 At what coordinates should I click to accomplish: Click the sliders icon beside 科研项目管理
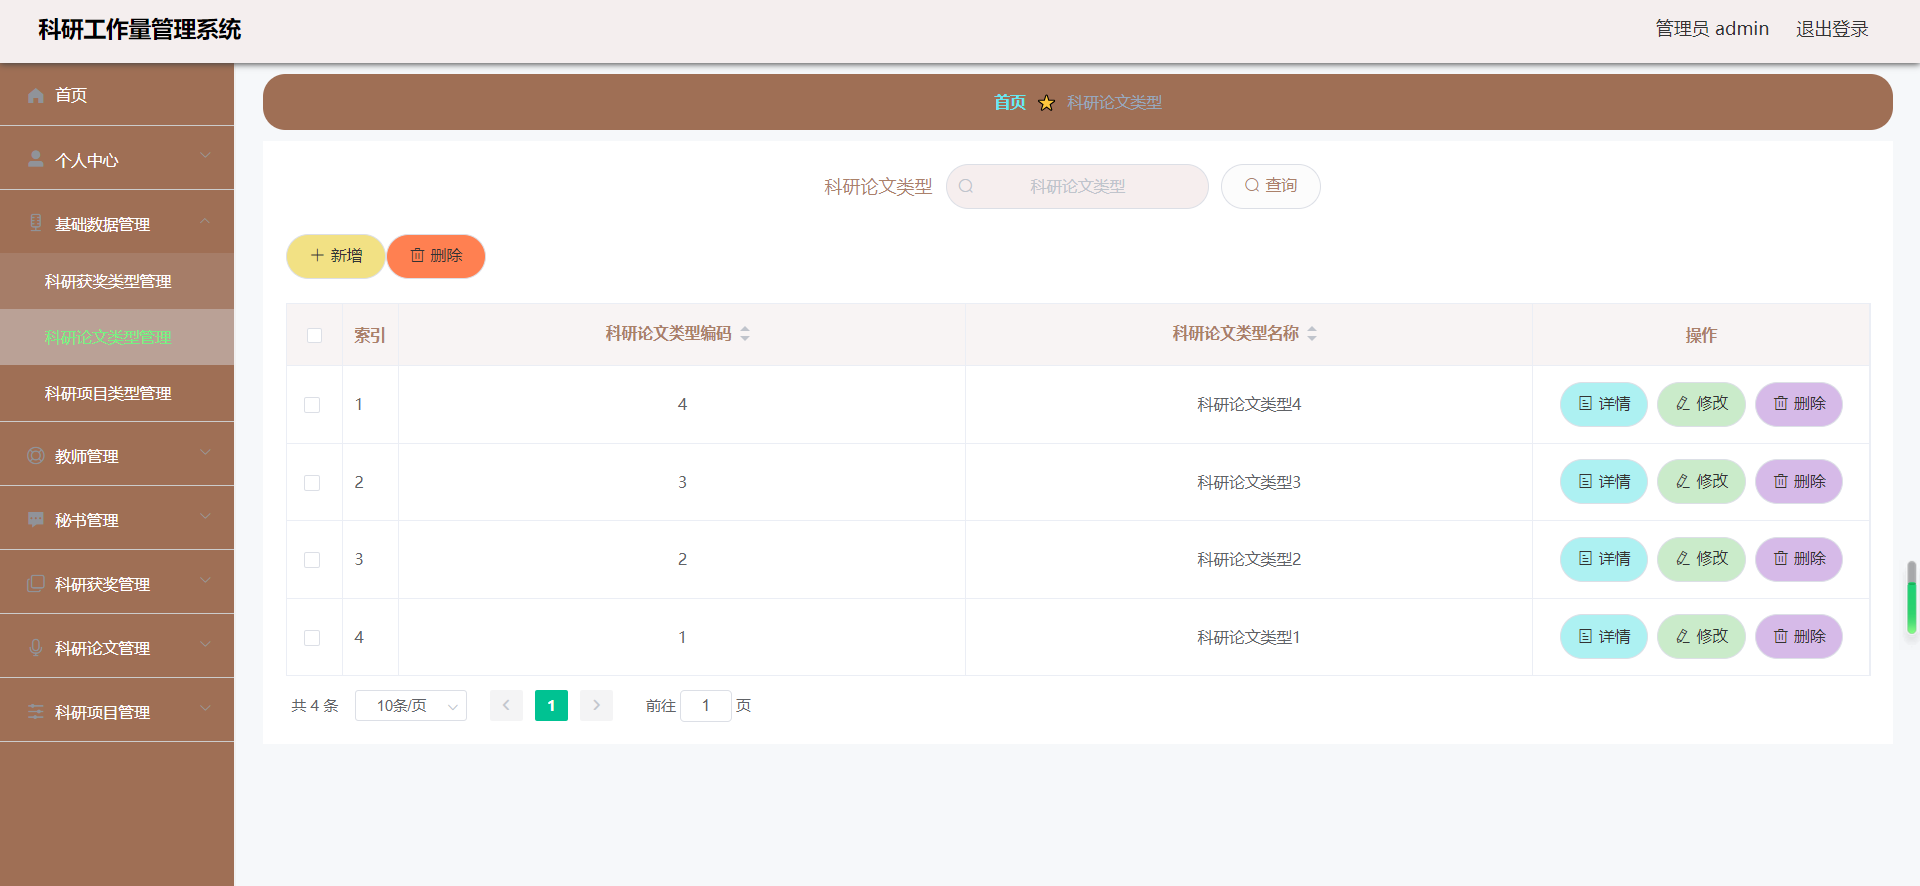click(x=36, y=711)
